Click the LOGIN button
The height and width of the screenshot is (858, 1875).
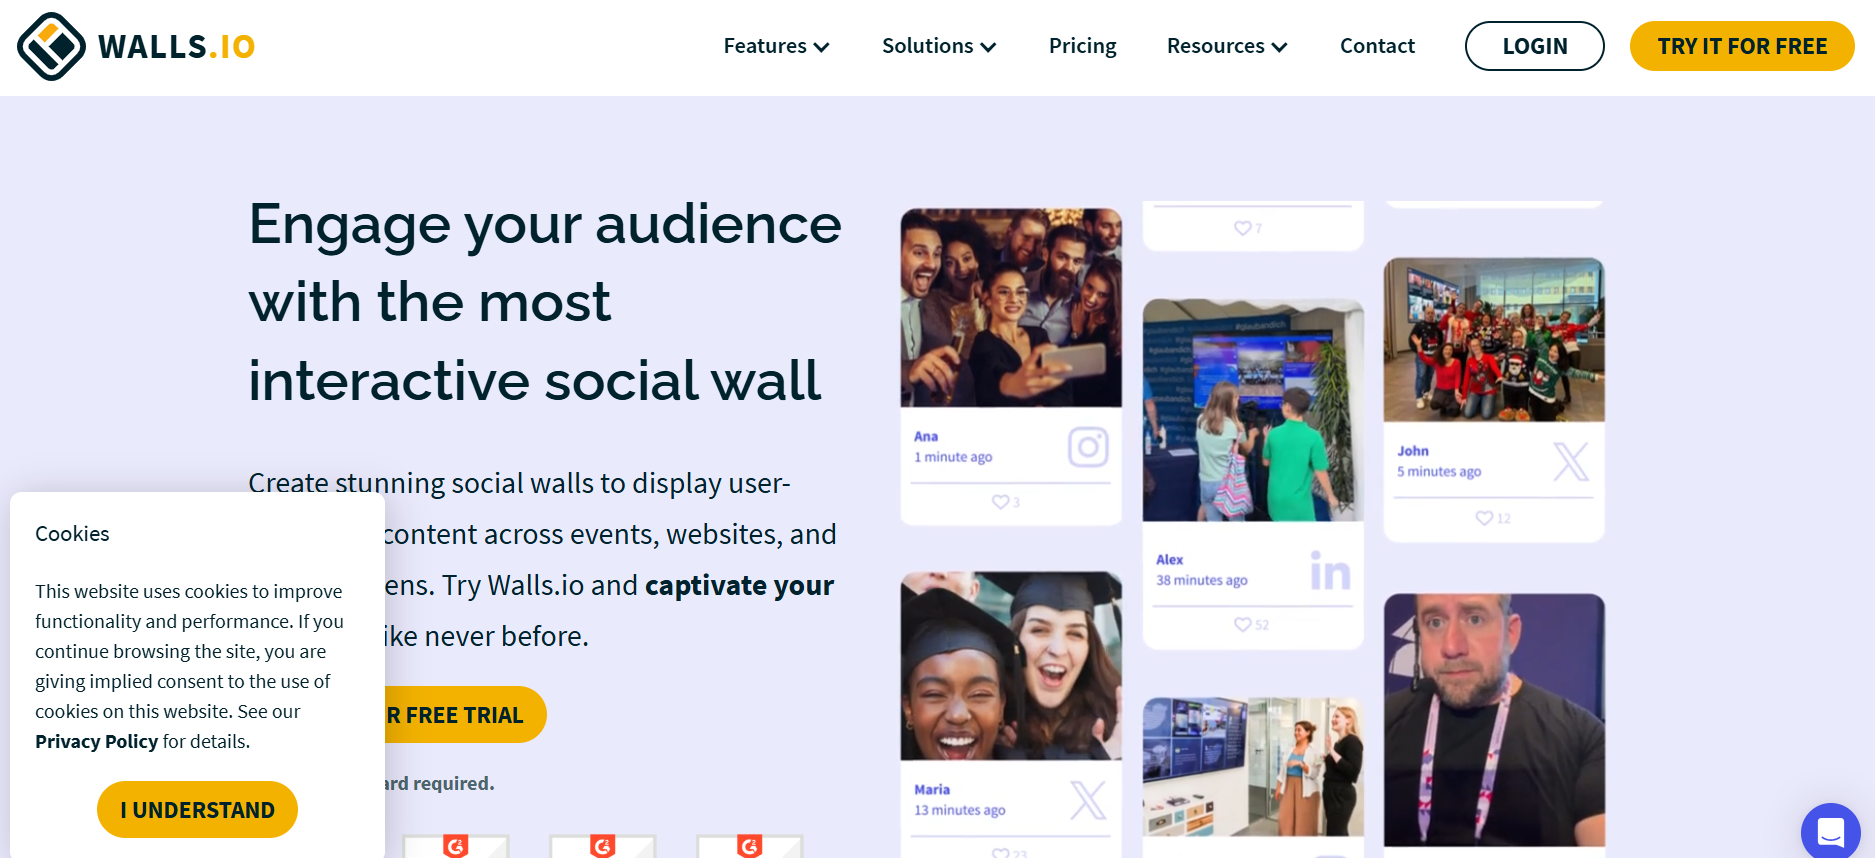tap(1534, 46)
